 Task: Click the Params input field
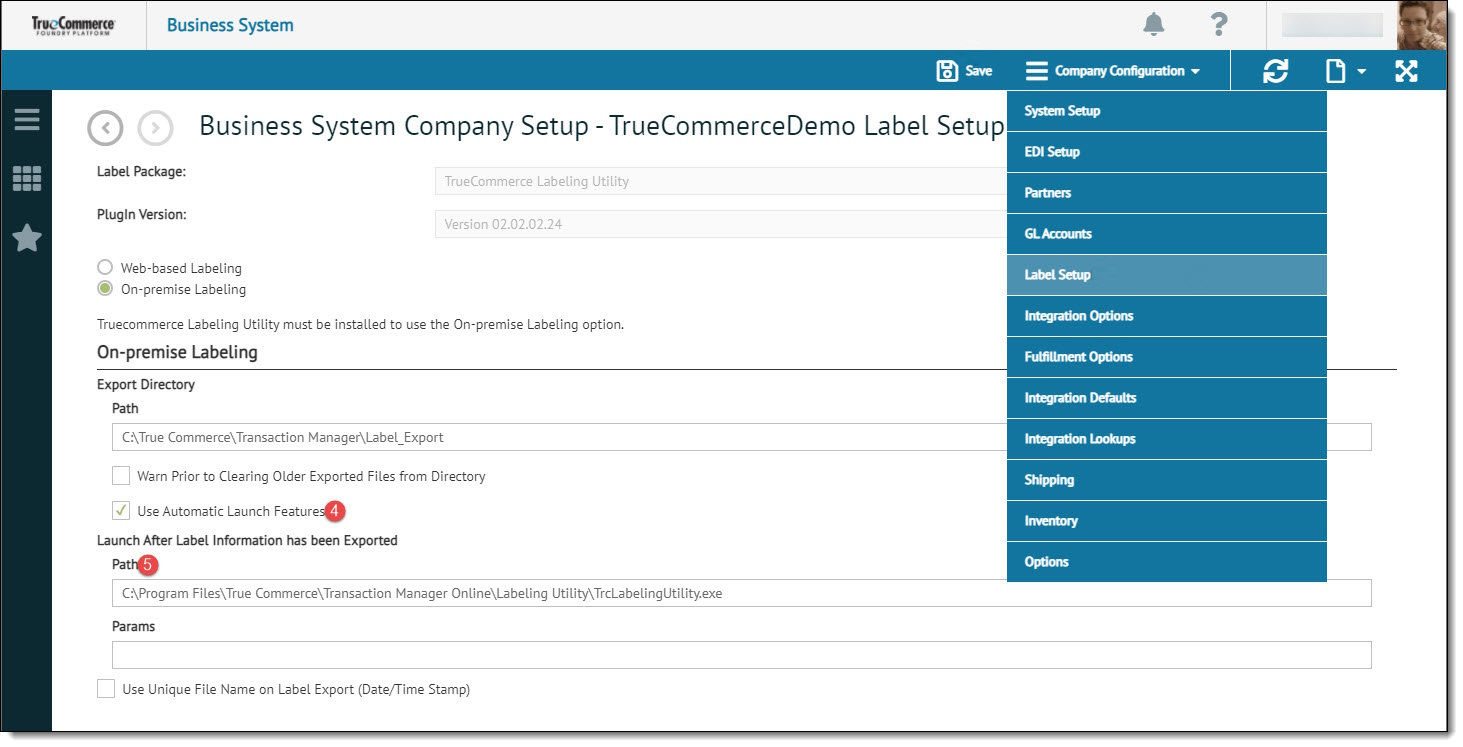(741, 655)
